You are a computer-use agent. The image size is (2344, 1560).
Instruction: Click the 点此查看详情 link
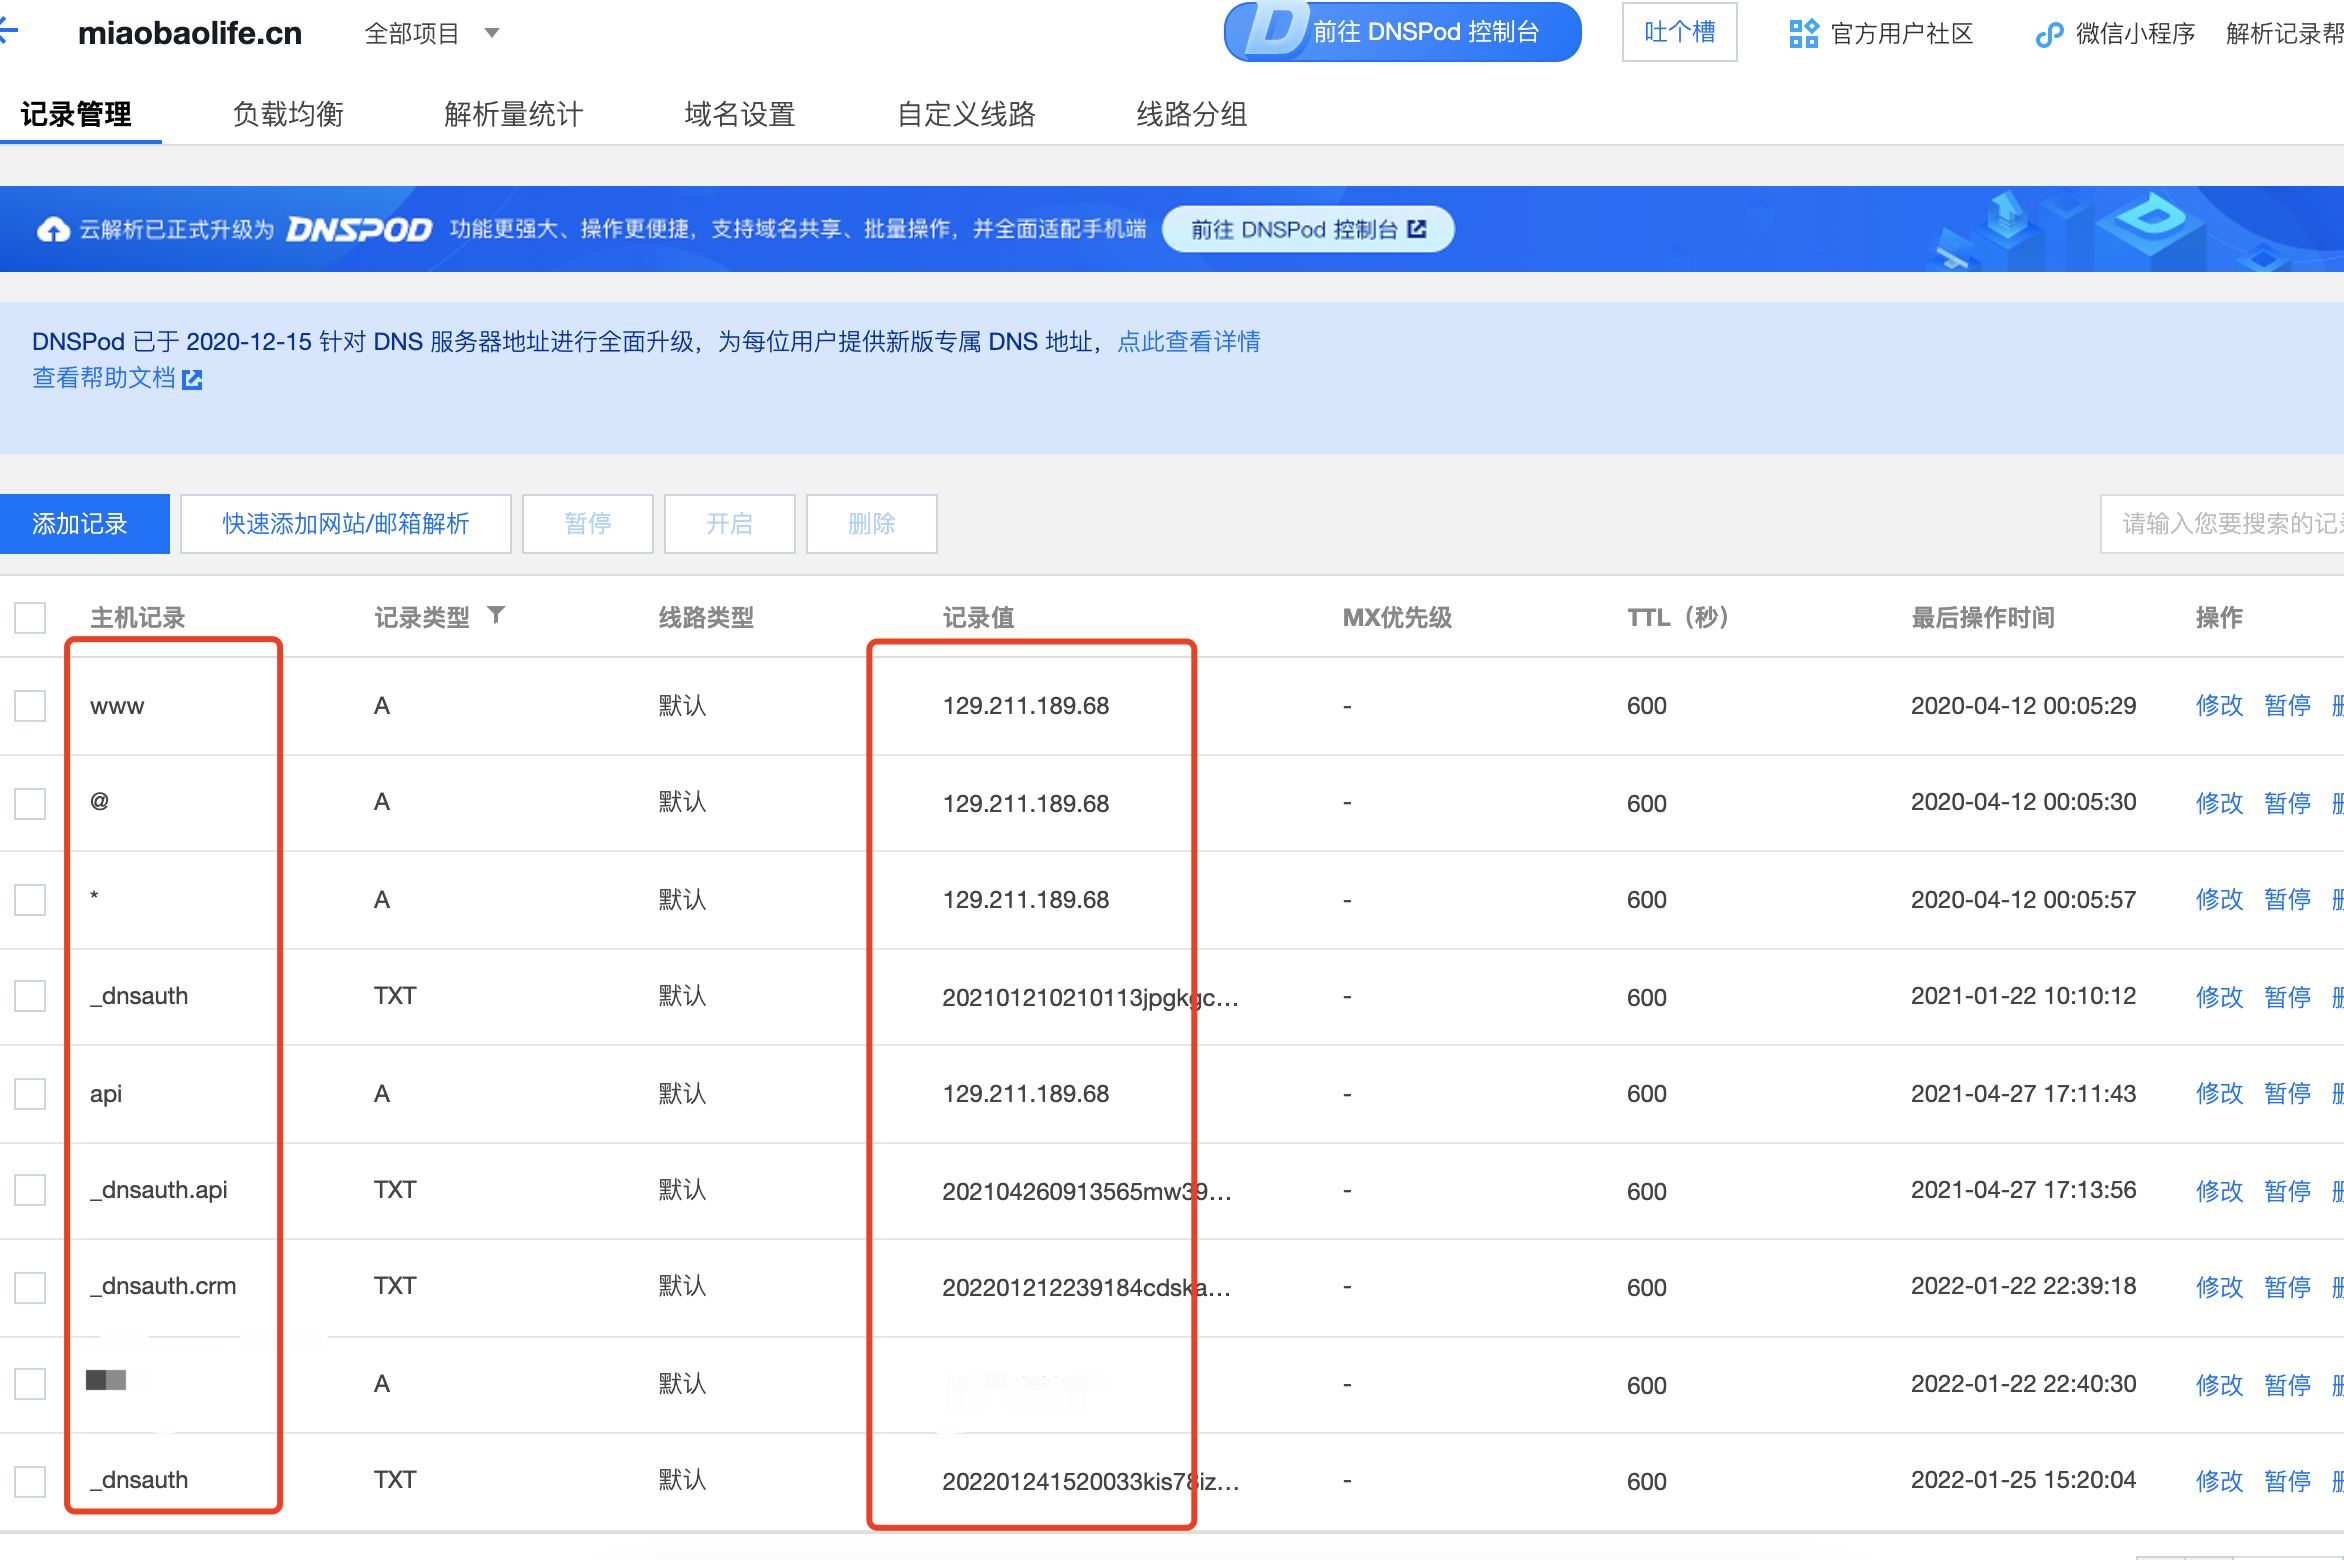click(1188, 342)
